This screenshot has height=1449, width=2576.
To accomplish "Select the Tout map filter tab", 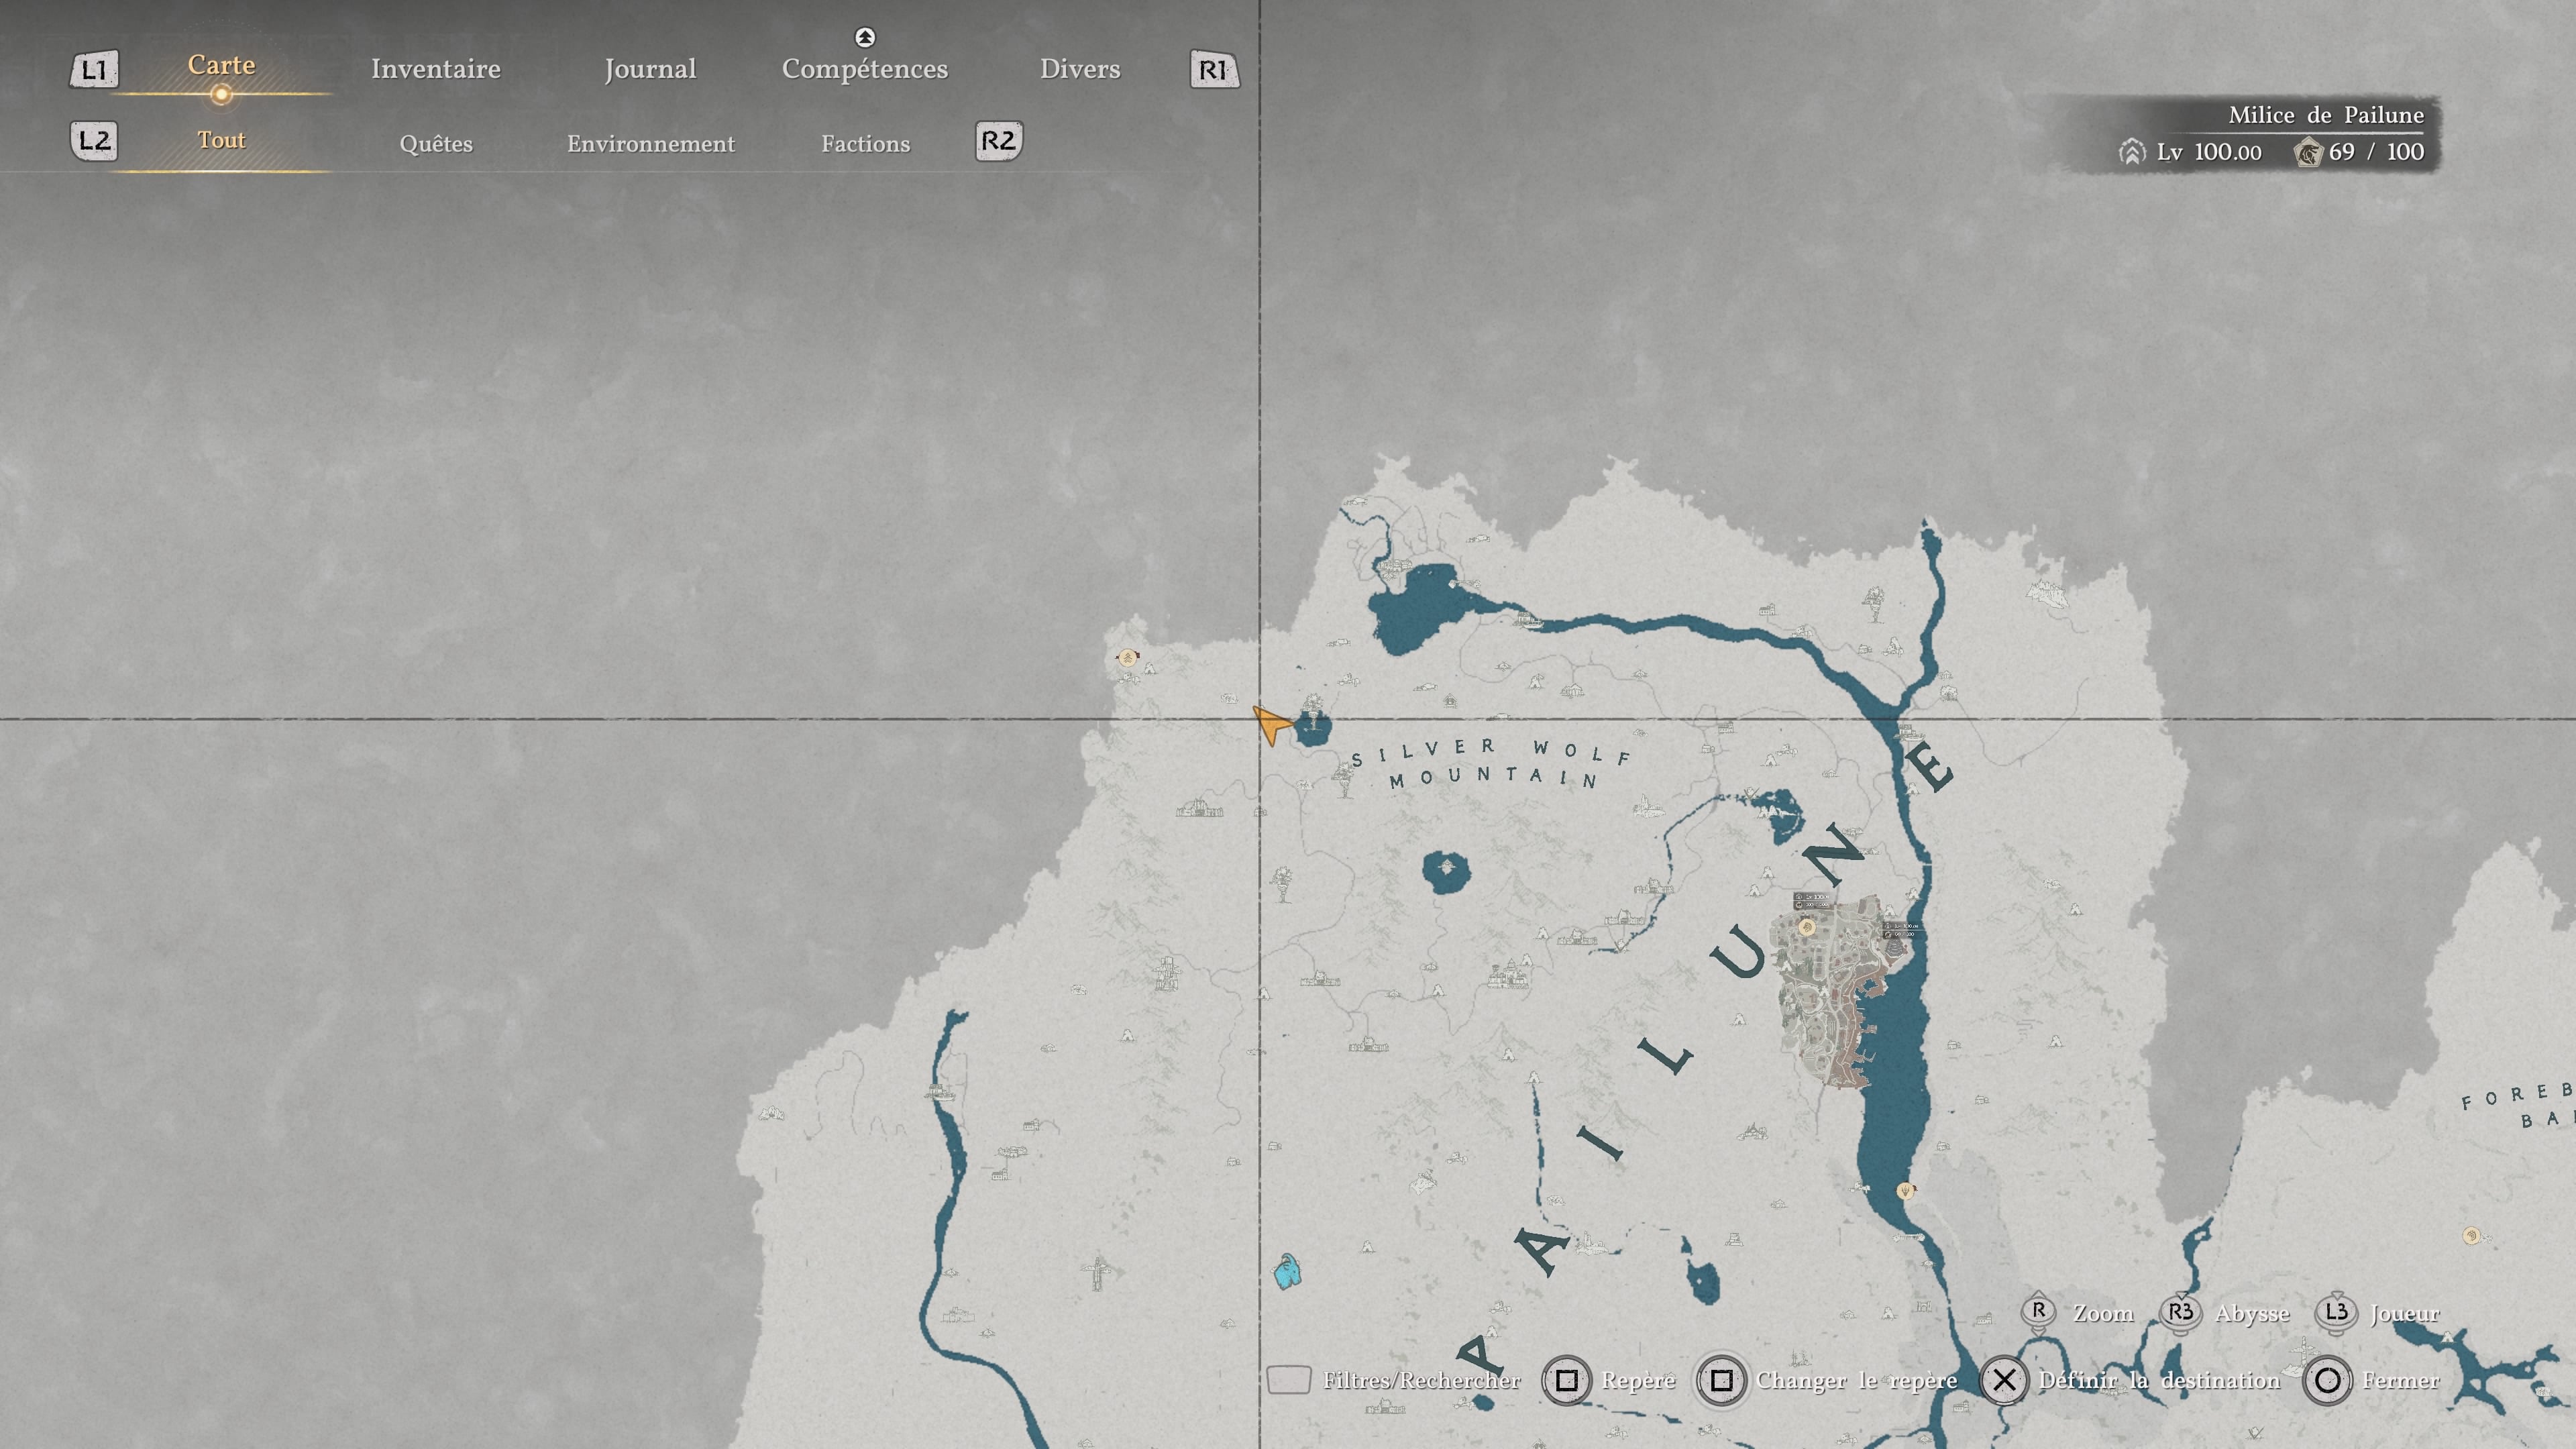I will [221, 140].
